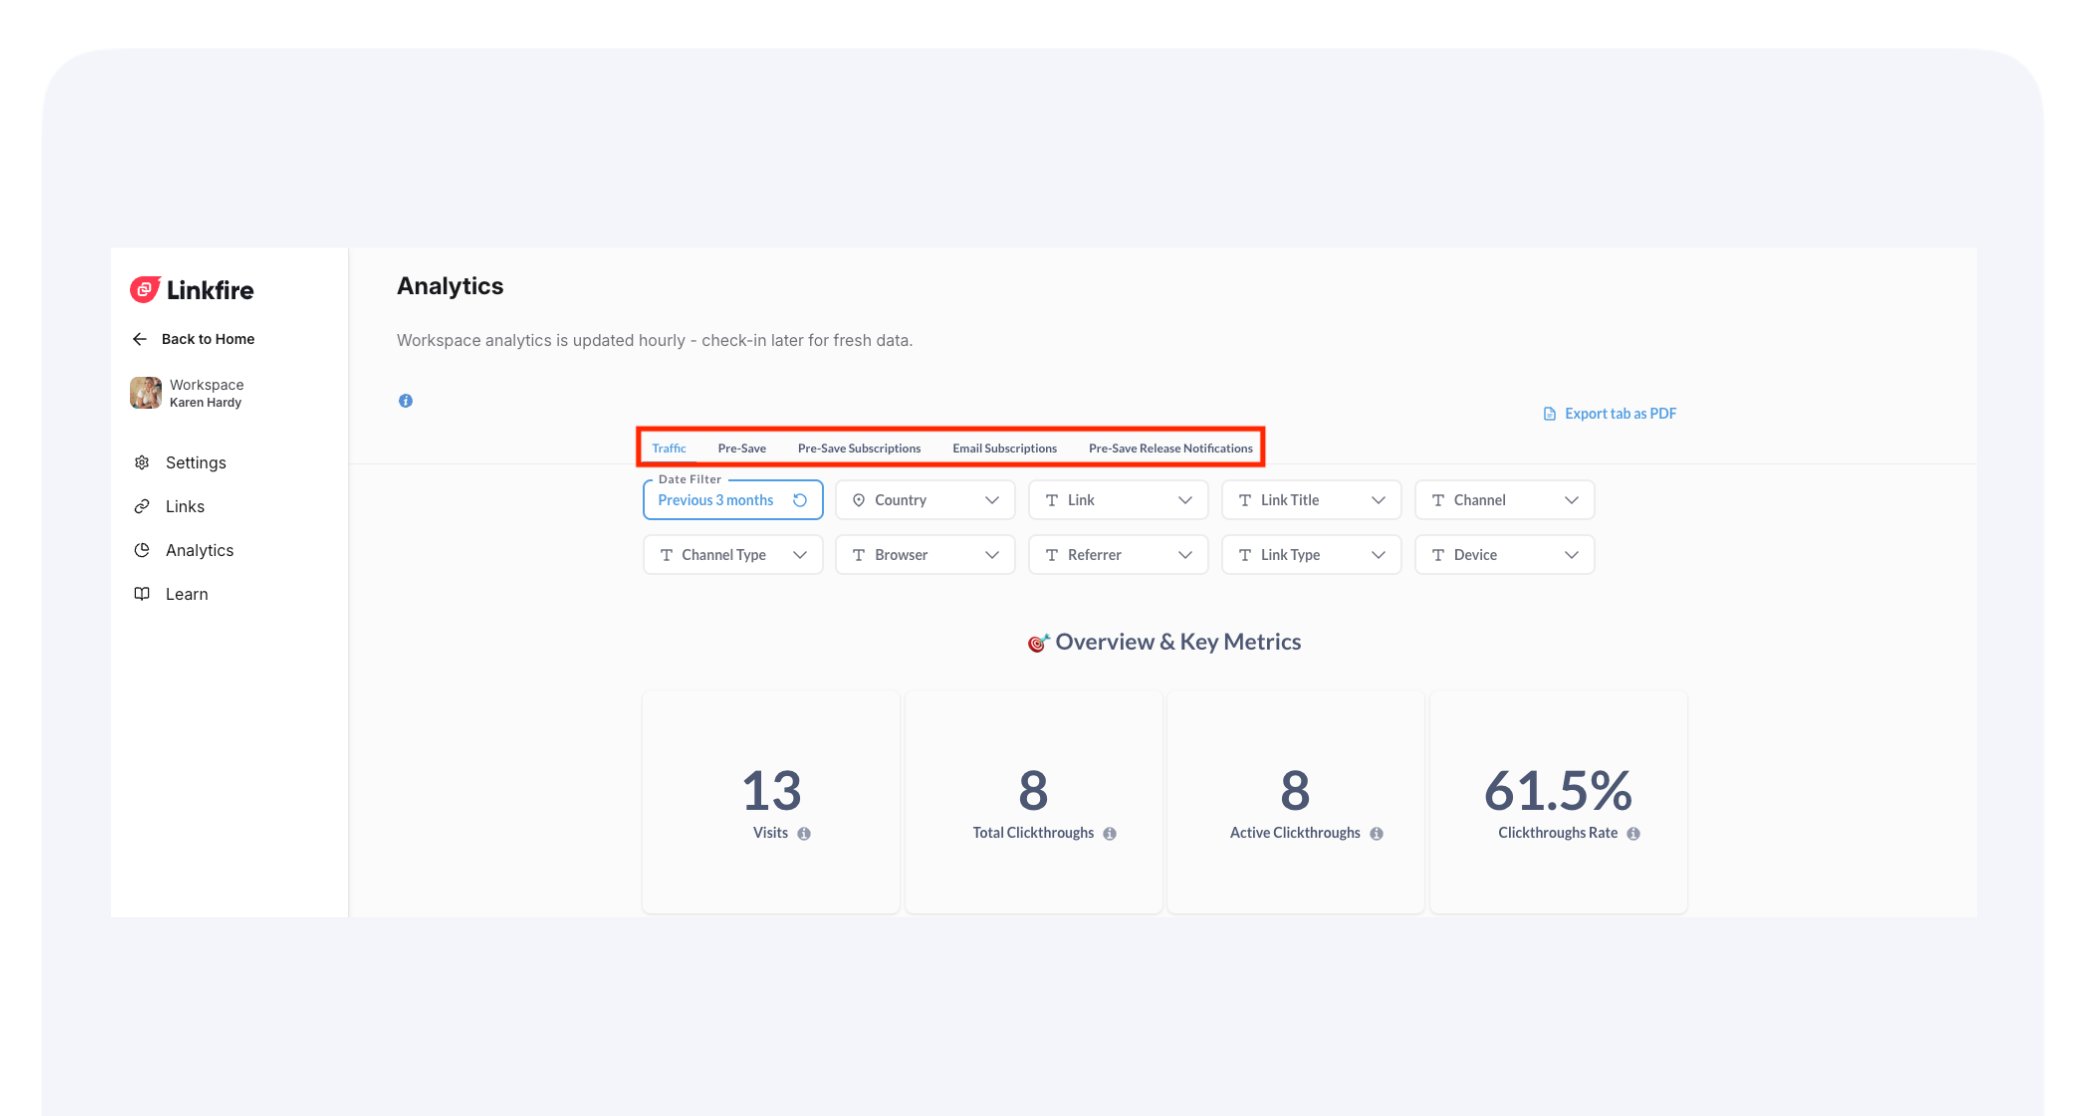Select Pre-Save Release Notifications tab

click(x=1170, y=448)
